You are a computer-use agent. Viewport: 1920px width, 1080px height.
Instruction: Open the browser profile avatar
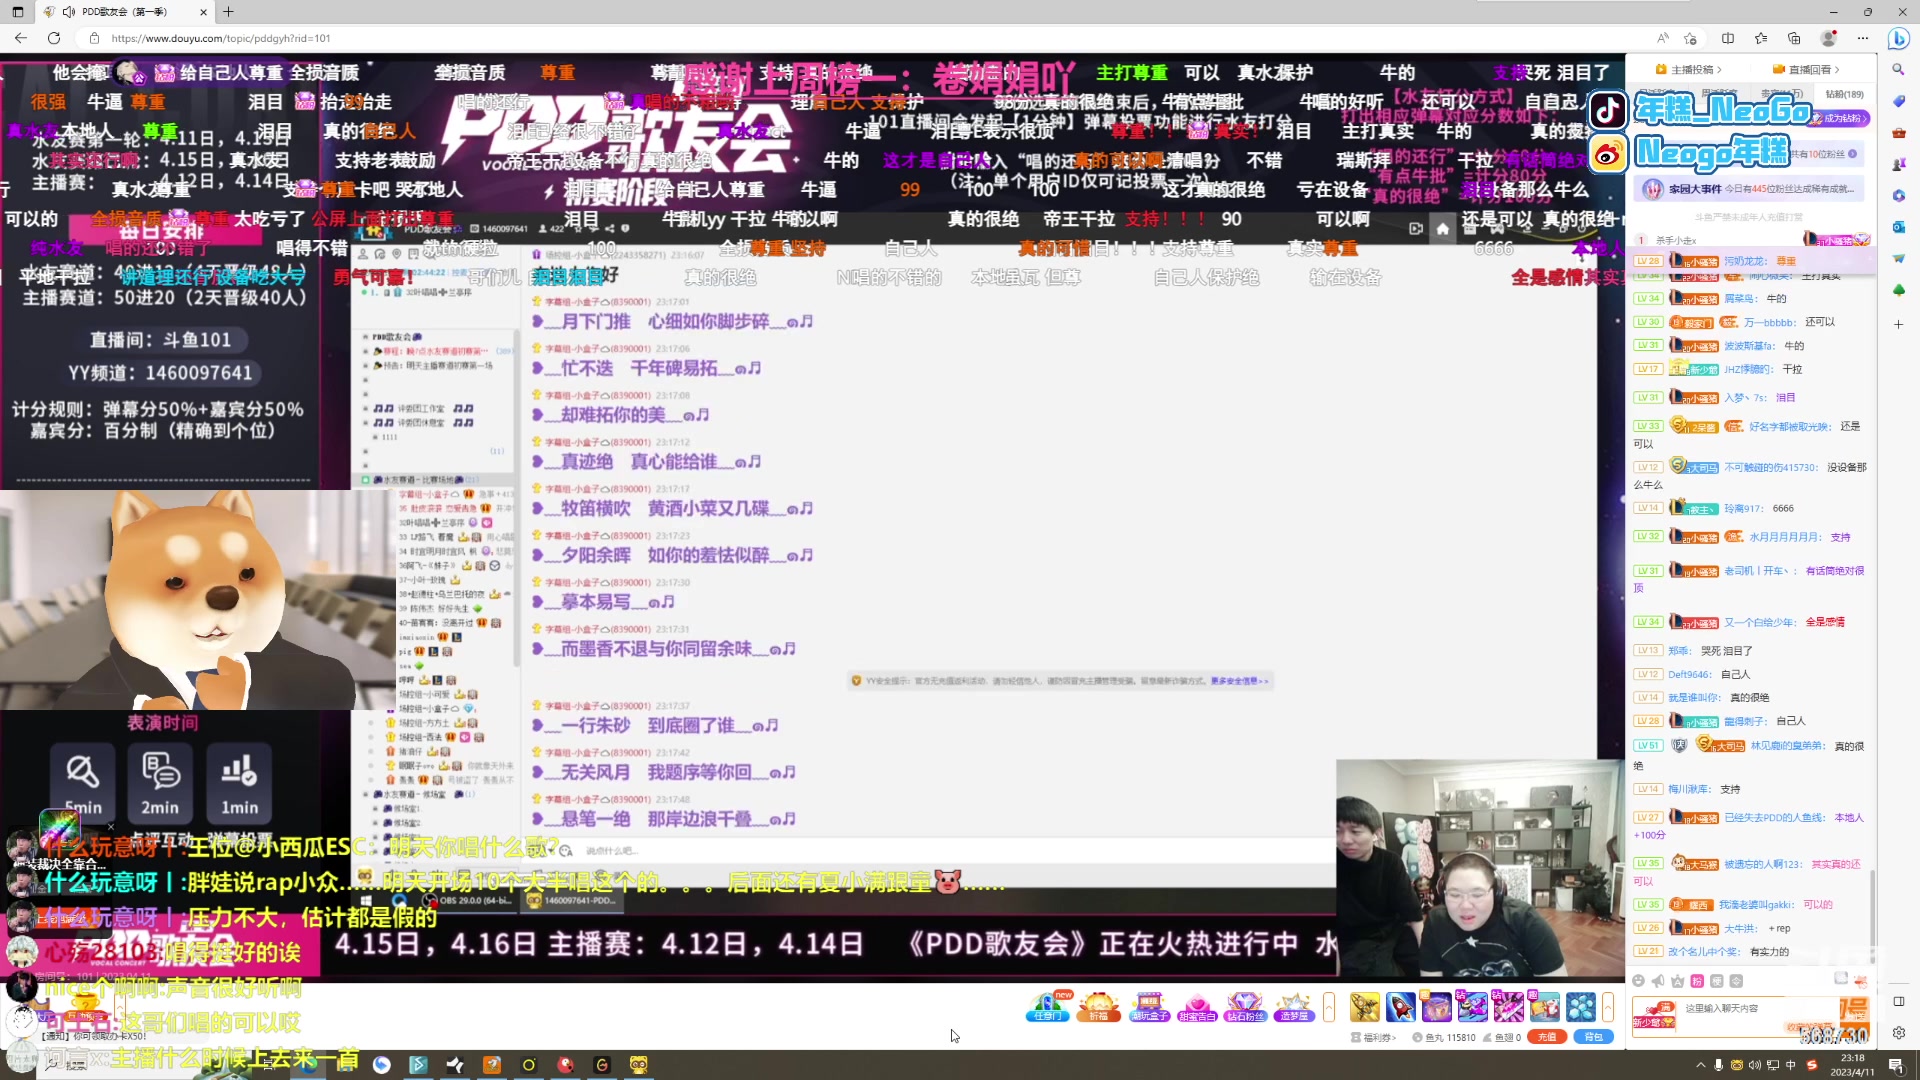tap(1829, 38)
